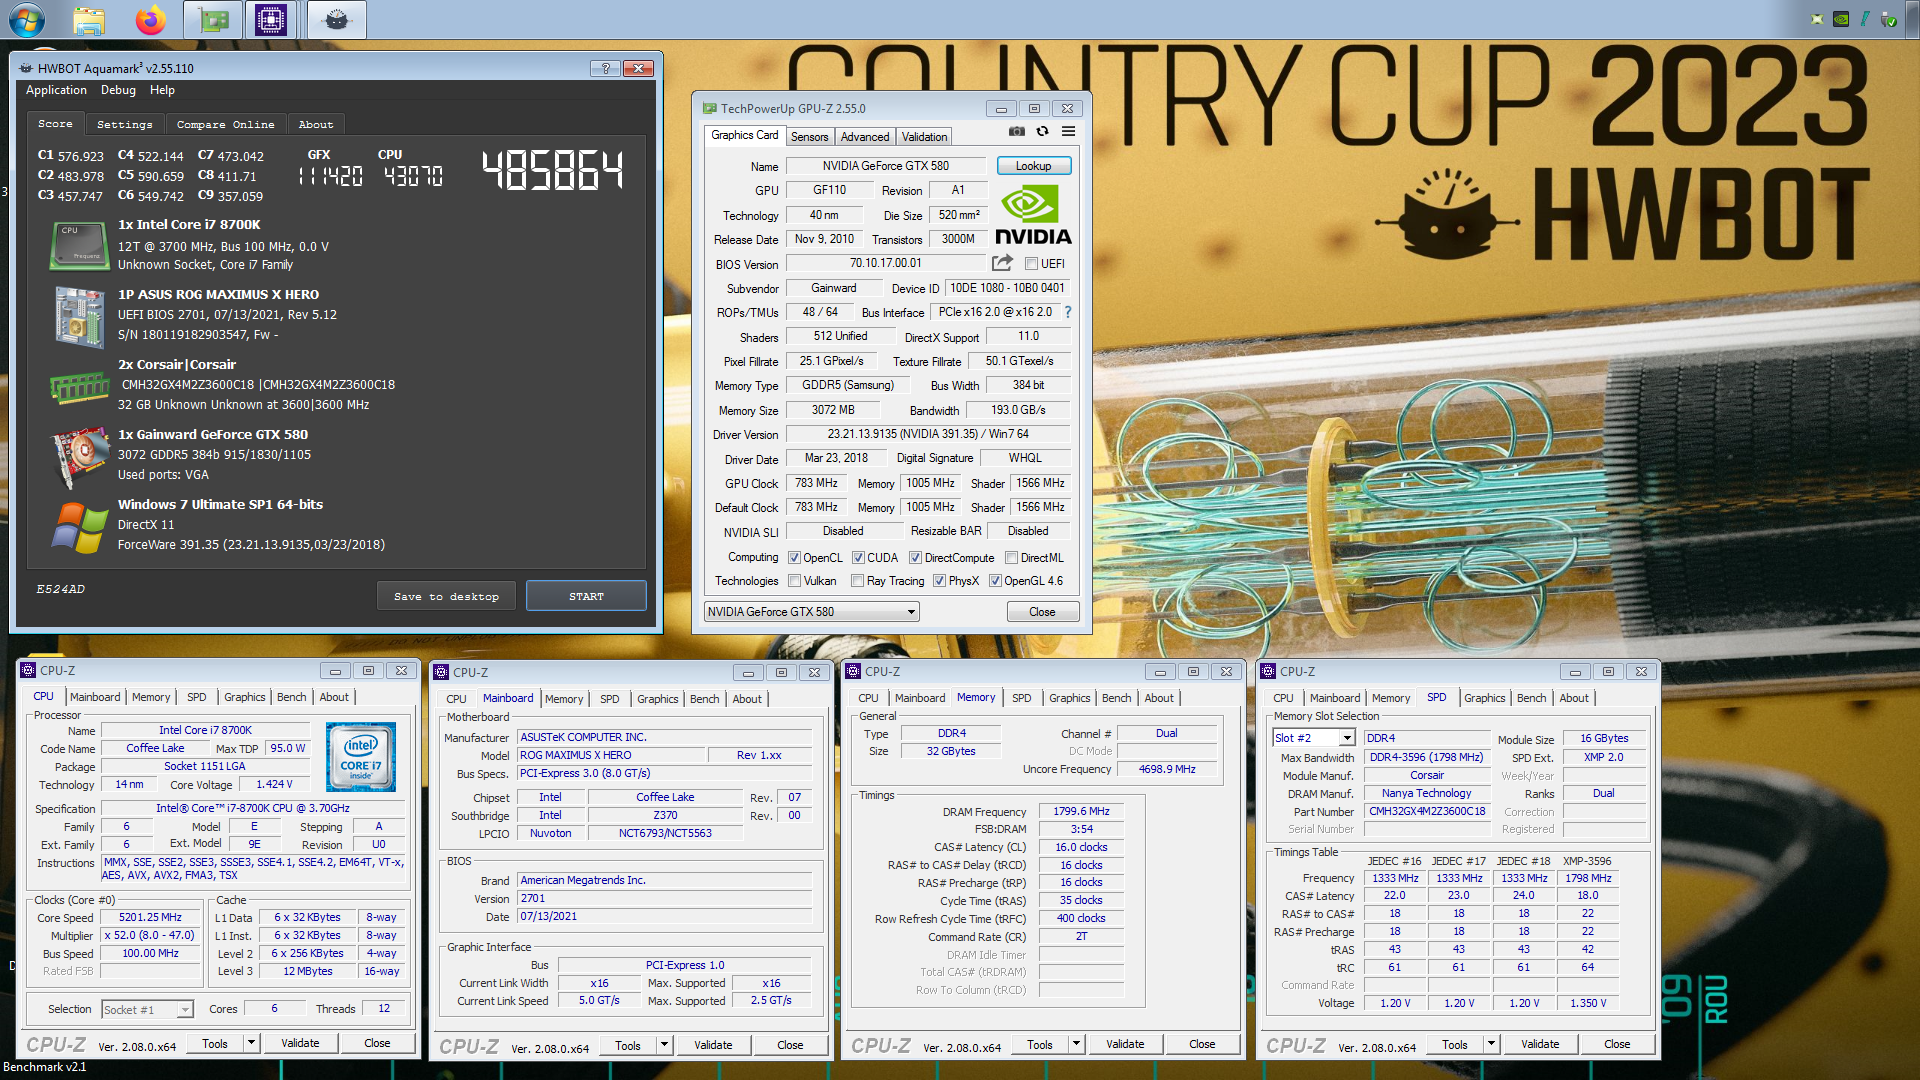Click the RAM stick icon in Aquamark
The height and width of the screenshot is (1080, 1920).
(79, 388)
